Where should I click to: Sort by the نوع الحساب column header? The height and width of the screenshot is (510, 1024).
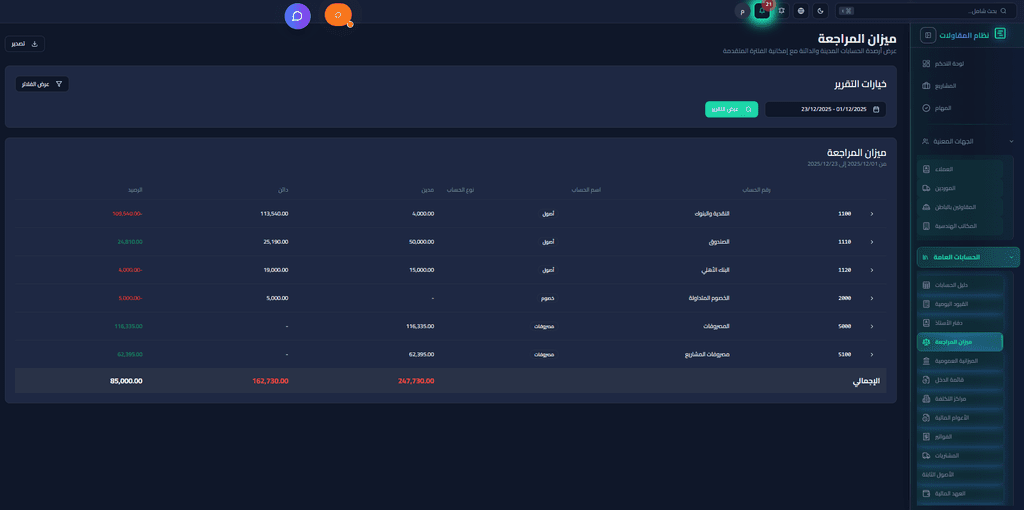tap(460, 189)
